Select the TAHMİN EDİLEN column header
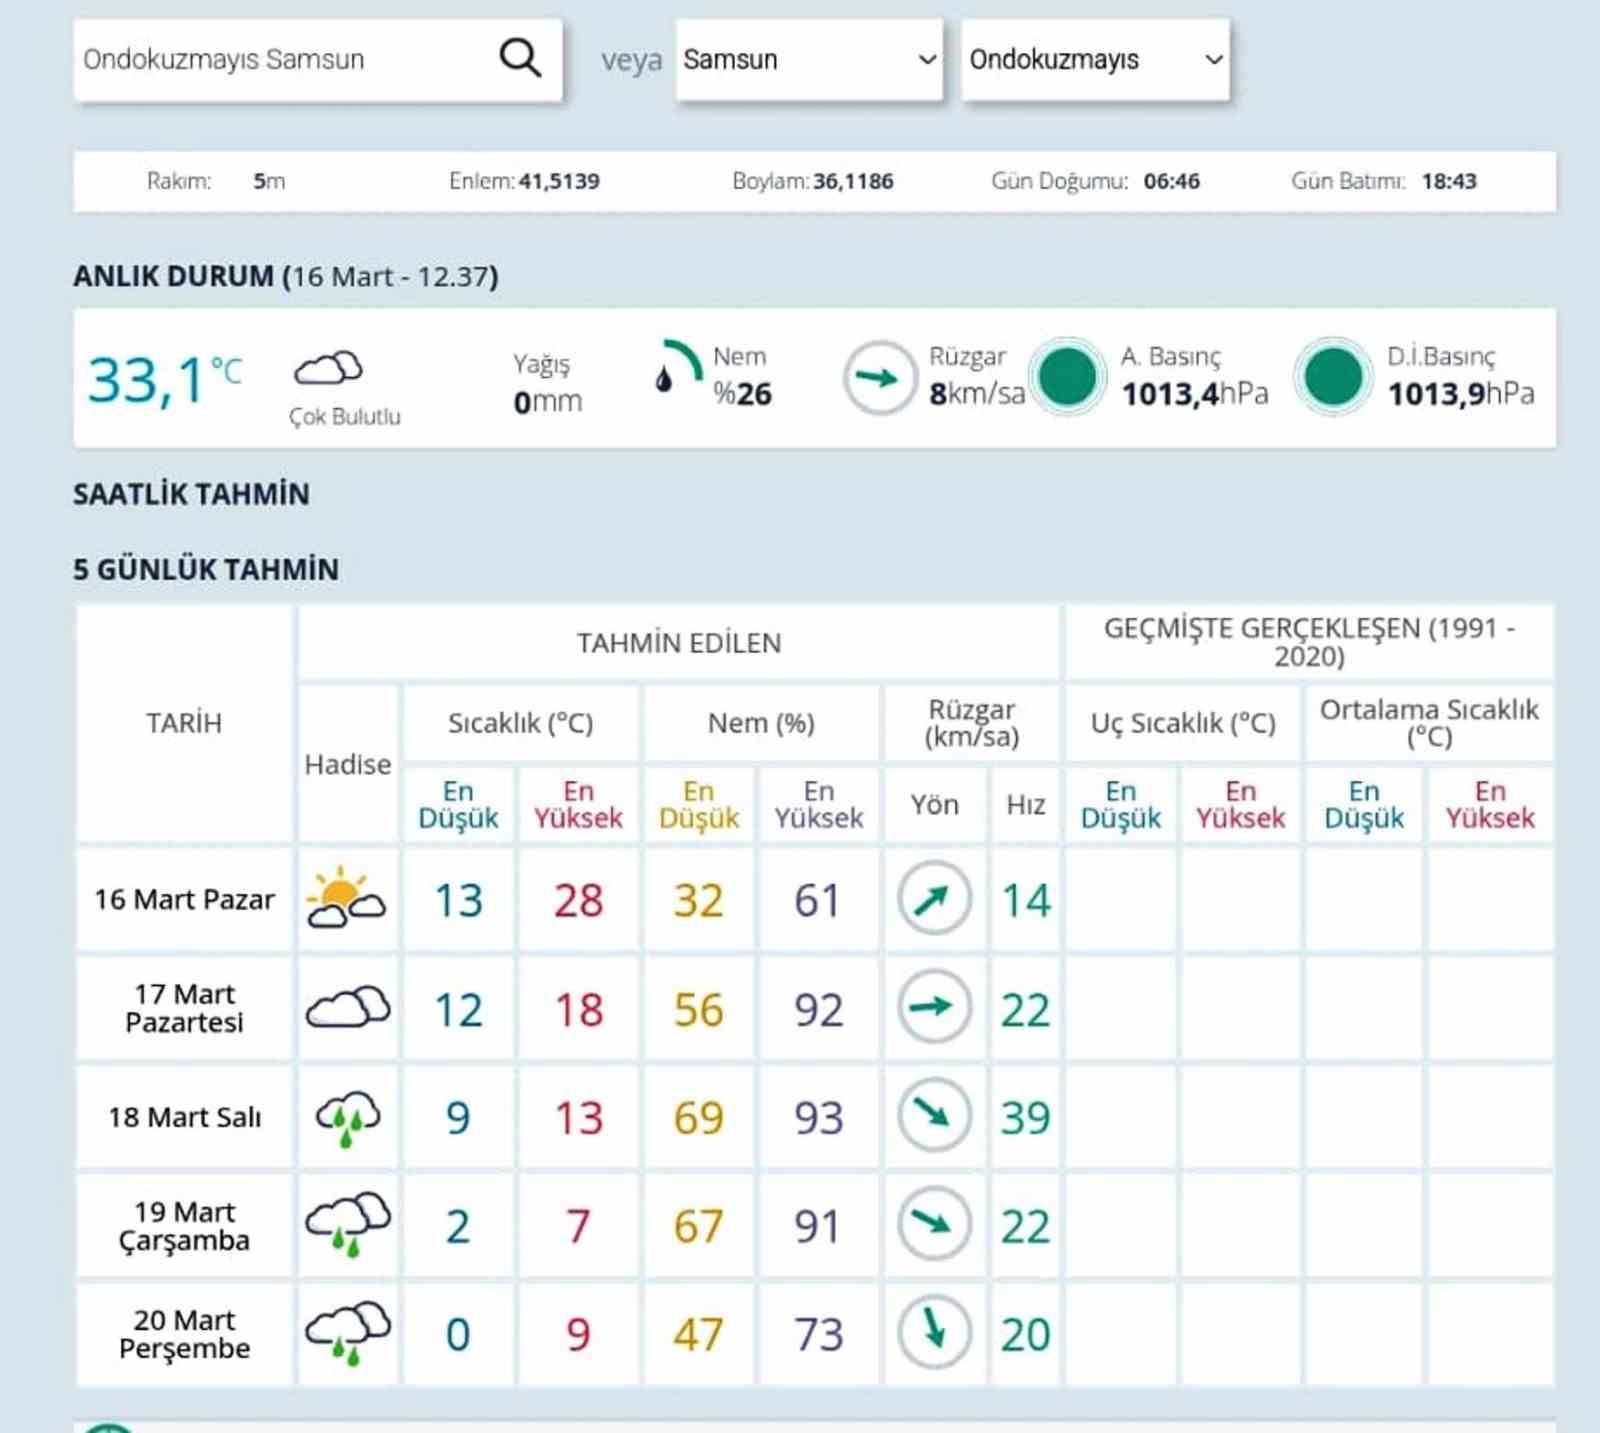 [x=676, y=643]
